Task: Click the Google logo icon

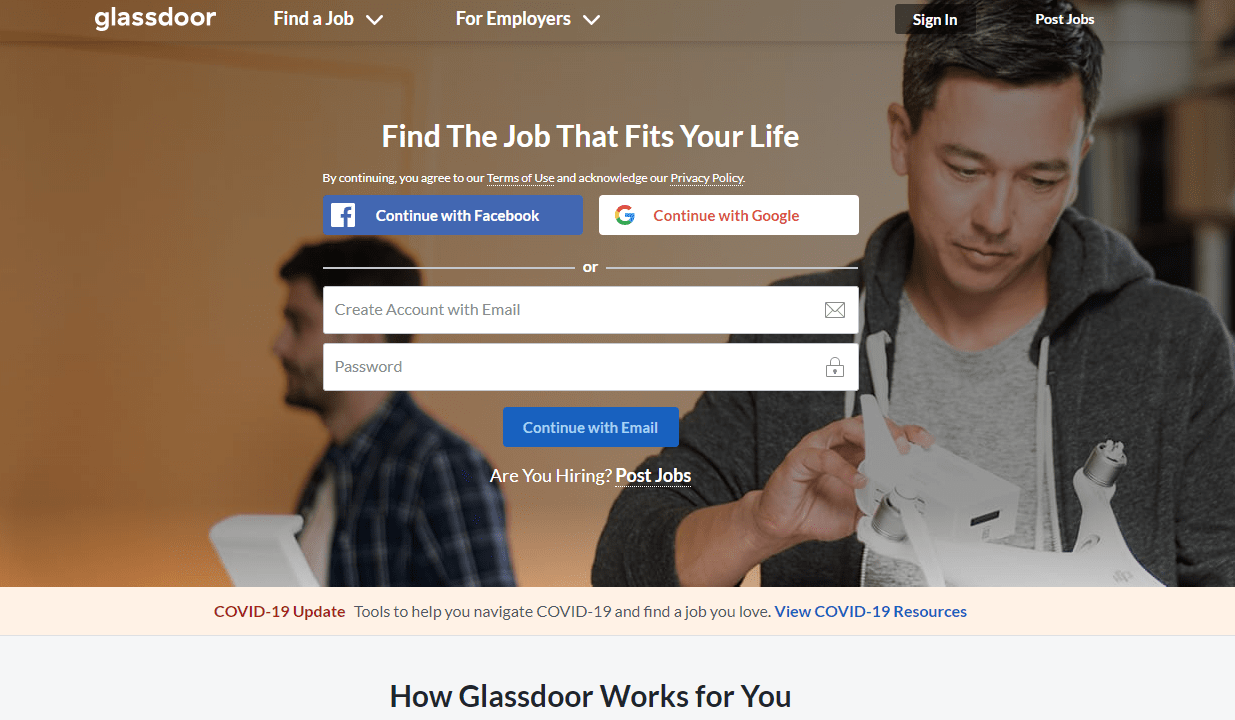Action: (625, 215)
